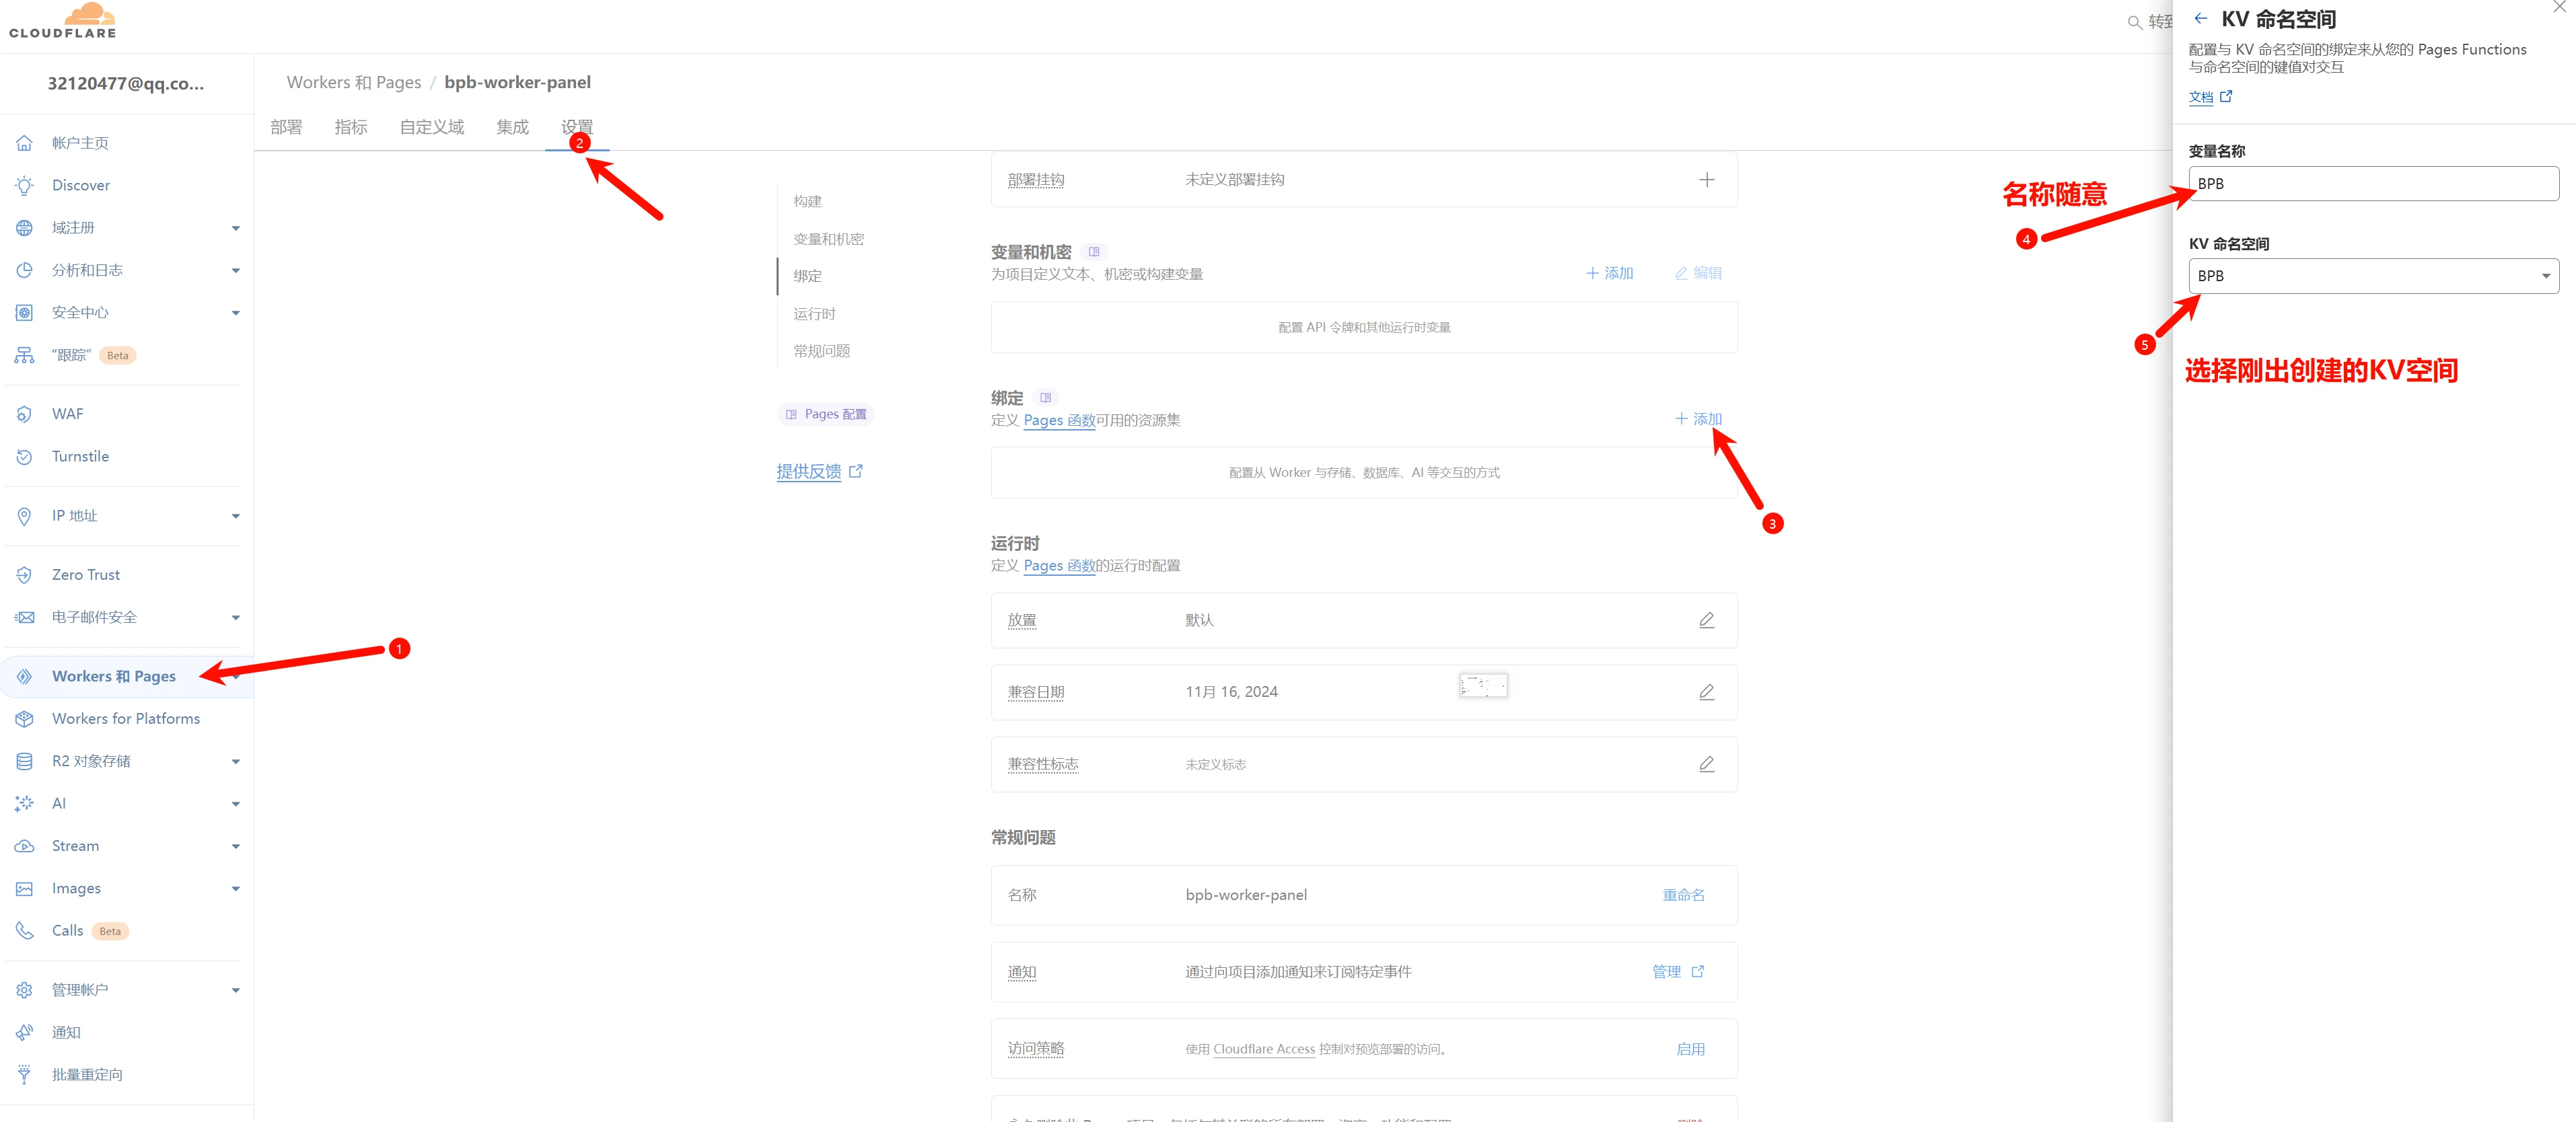Click the Cloudflare Access link
The height and width of the screenshot is (1122, 2576).
click(1263, 1049)
